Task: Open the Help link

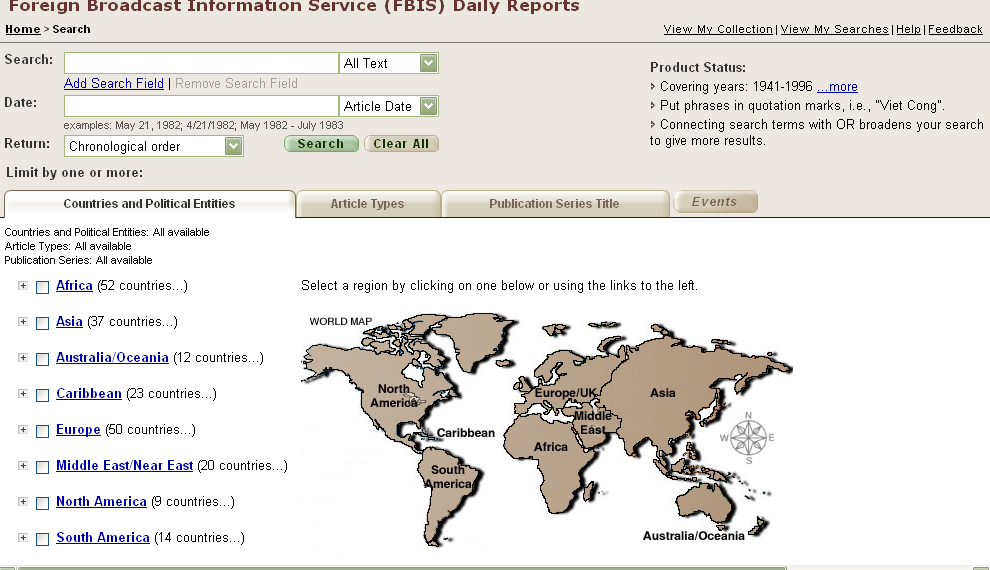Action: point(909,29)
